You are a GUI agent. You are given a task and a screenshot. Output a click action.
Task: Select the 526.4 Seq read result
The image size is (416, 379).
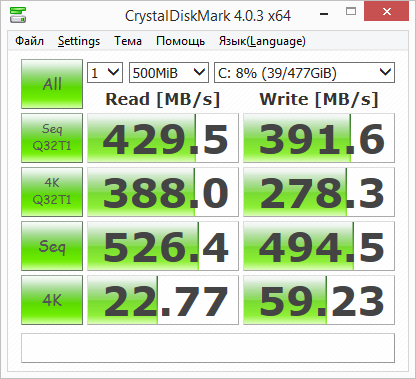(163, 246)
